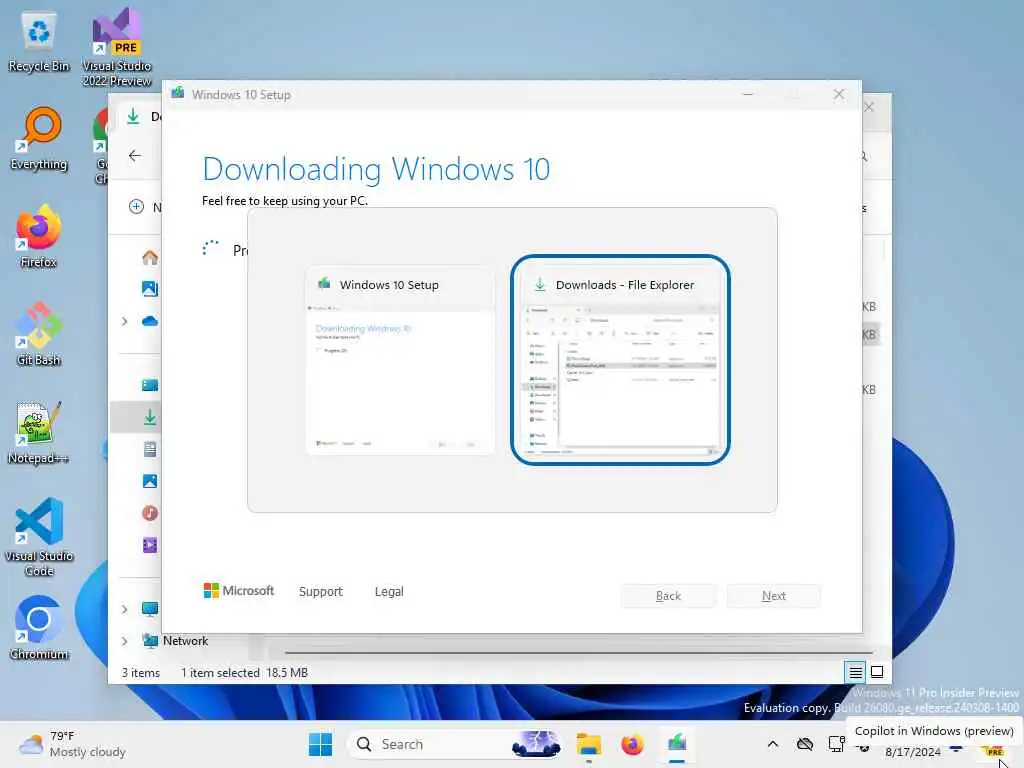Image resolution: width=1024 pixels, height=768 pixels.
Task: Select This PC icon in File Explorer sidebar
Action: [x=150, y=609]
